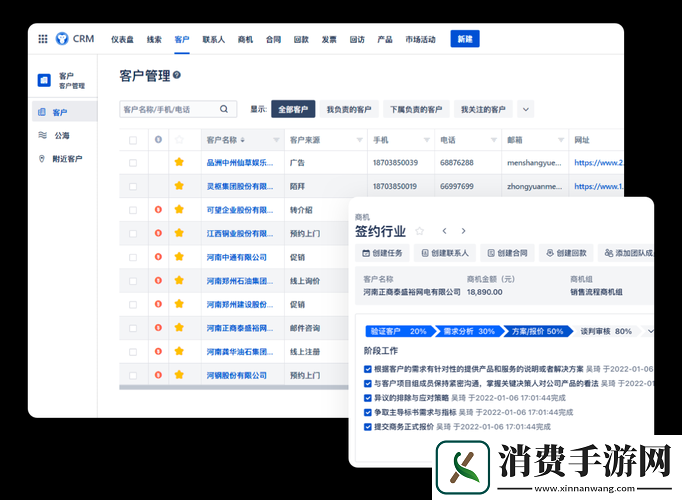Open the 手机 column filter
This screenshot has height=500, width=682.
(x=427, y=140)
